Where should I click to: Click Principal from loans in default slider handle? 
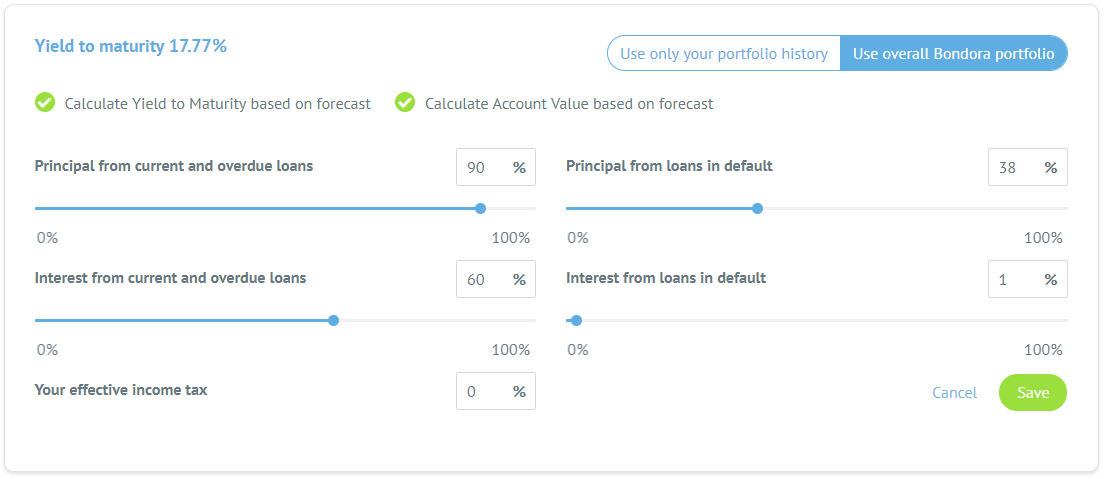click(x=757, y=209)
